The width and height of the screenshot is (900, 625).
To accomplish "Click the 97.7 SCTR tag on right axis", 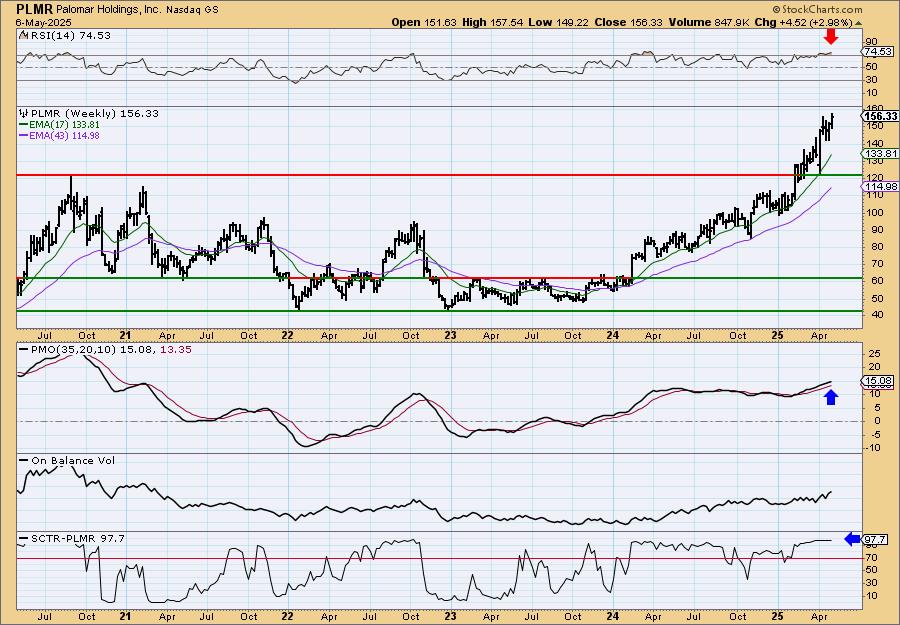I will [x=875, y=539].
